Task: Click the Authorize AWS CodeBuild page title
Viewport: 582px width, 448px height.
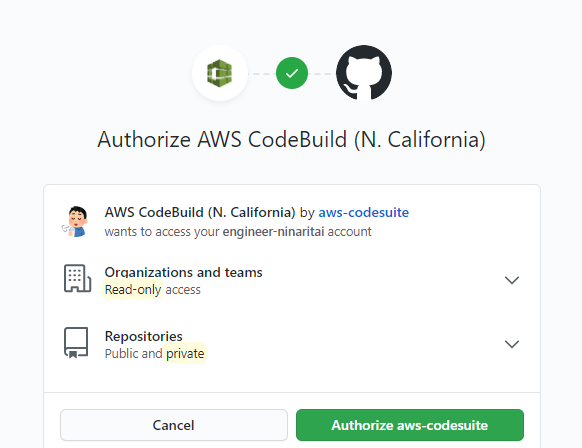Action: tap(291, 140)
